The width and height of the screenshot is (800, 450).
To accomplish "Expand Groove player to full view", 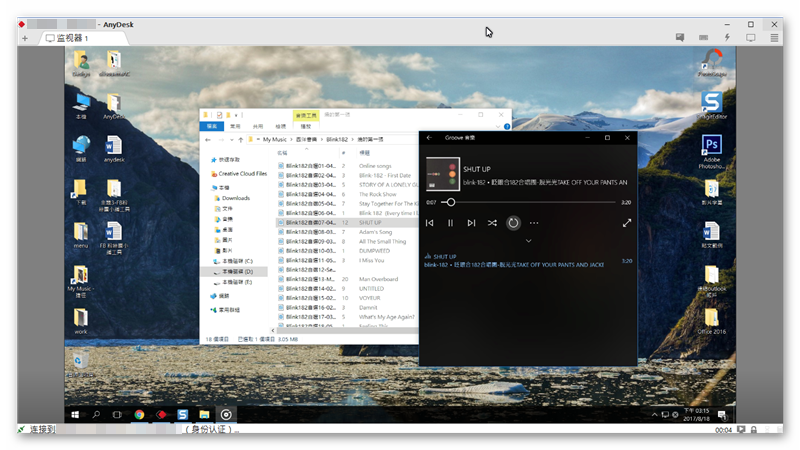I will tap(627, 223).
